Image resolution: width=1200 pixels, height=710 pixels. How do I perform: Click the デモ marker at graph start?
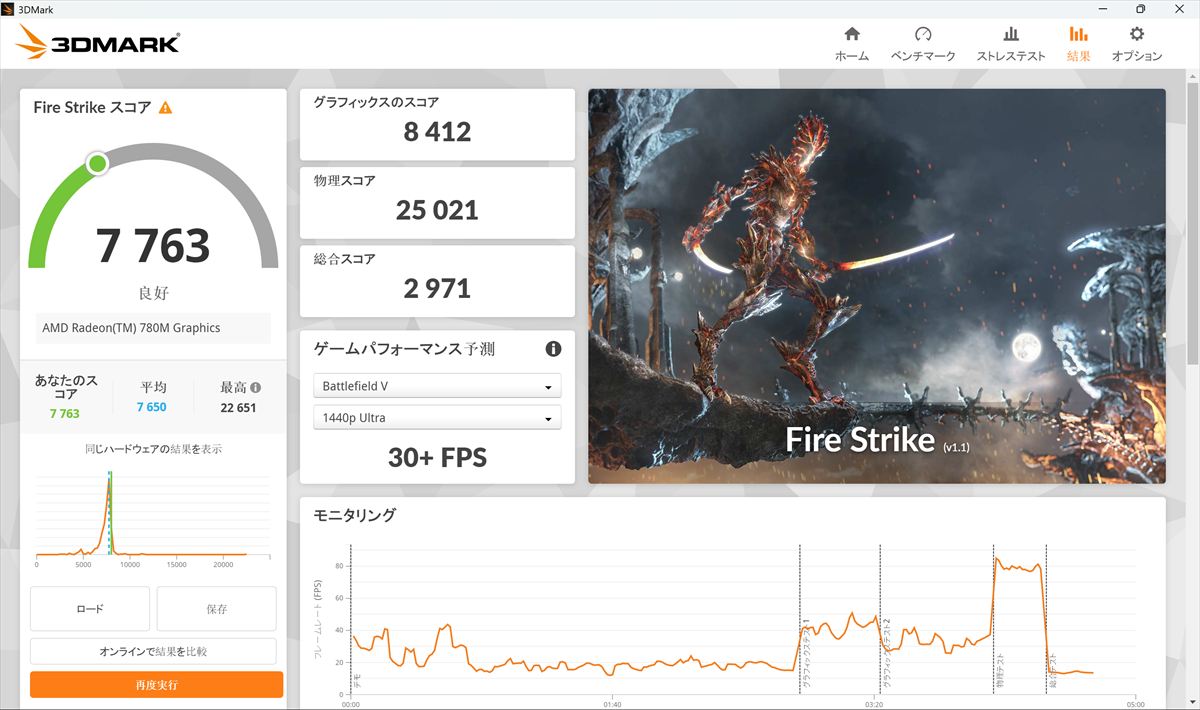[356, 682]
